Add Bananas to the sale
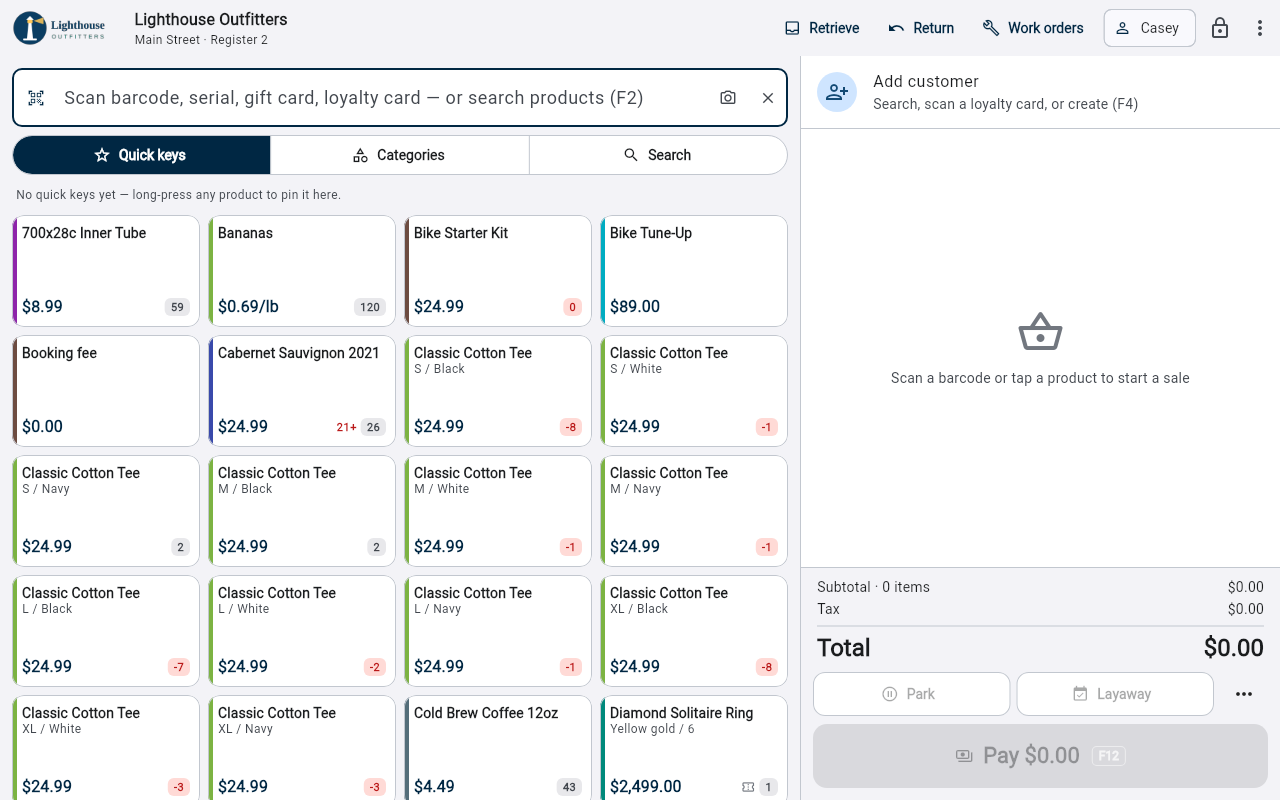Screen dimensions: 1280x800 (302, 271)
